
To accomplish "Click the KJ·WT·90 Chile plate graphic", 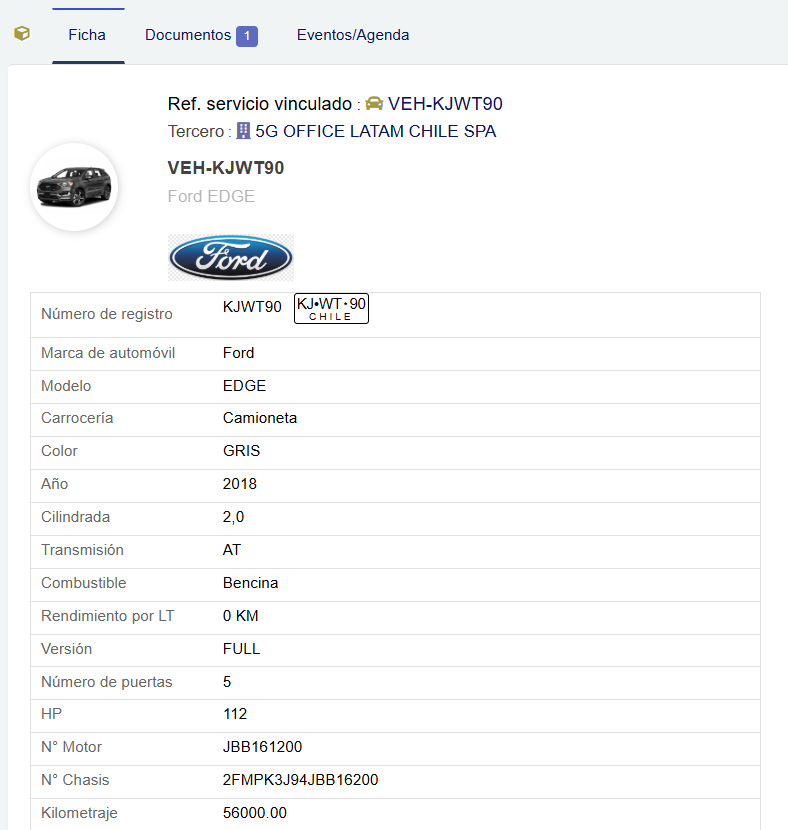I will (x=331, y=308).
